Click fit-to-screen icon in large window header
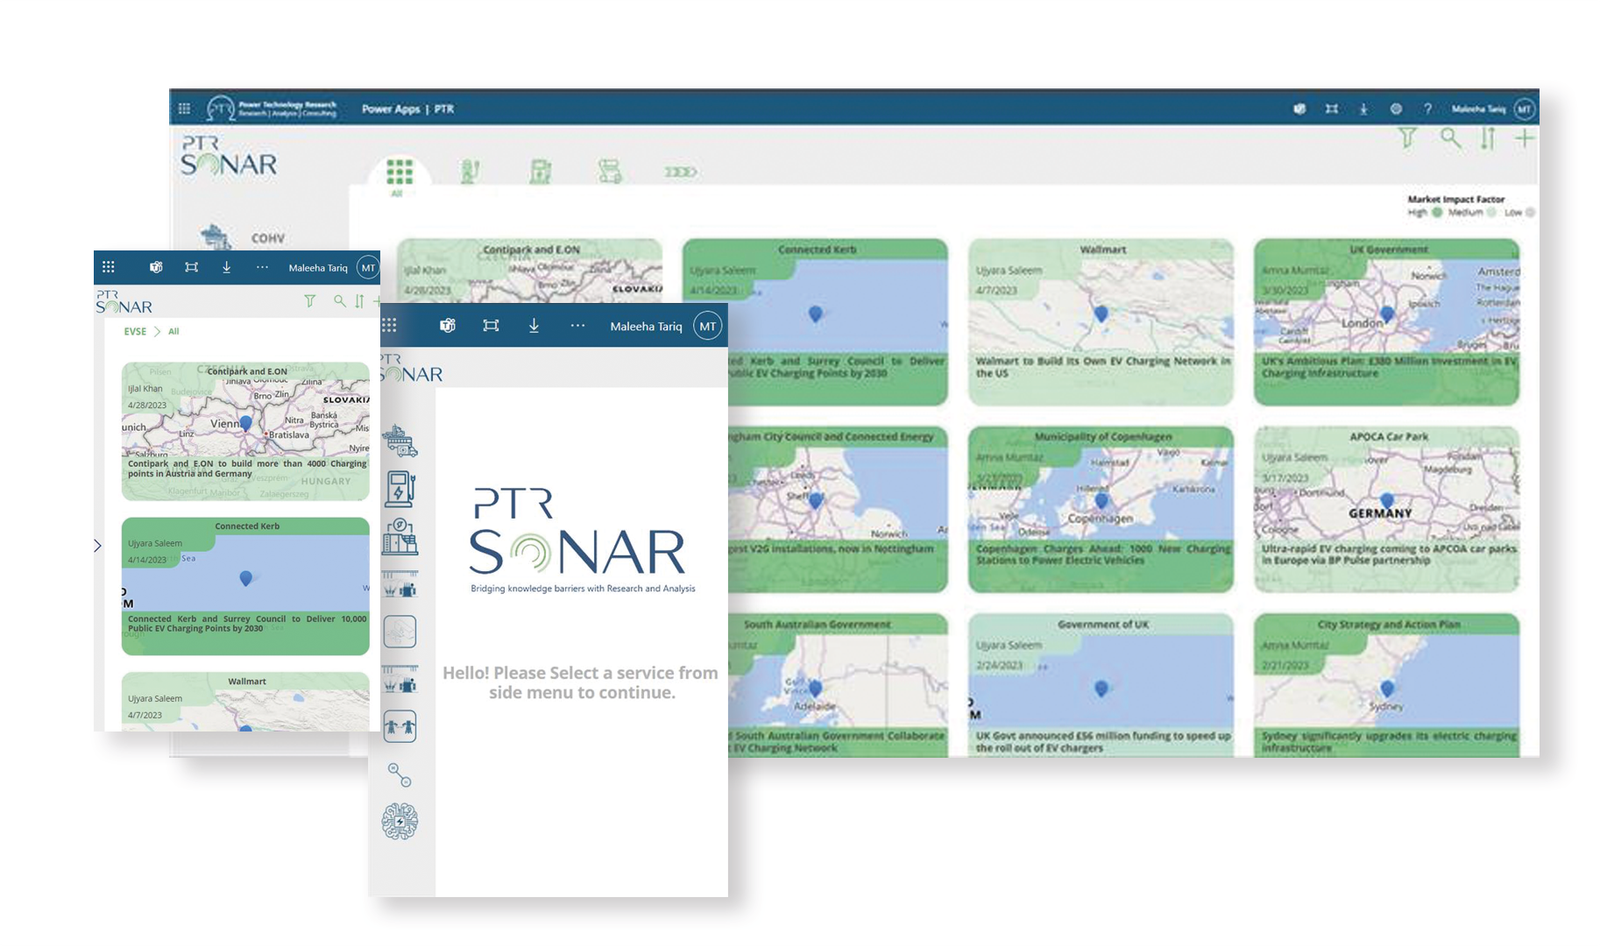Viewport: 1600px width, 946px height. pos(1331,109)
